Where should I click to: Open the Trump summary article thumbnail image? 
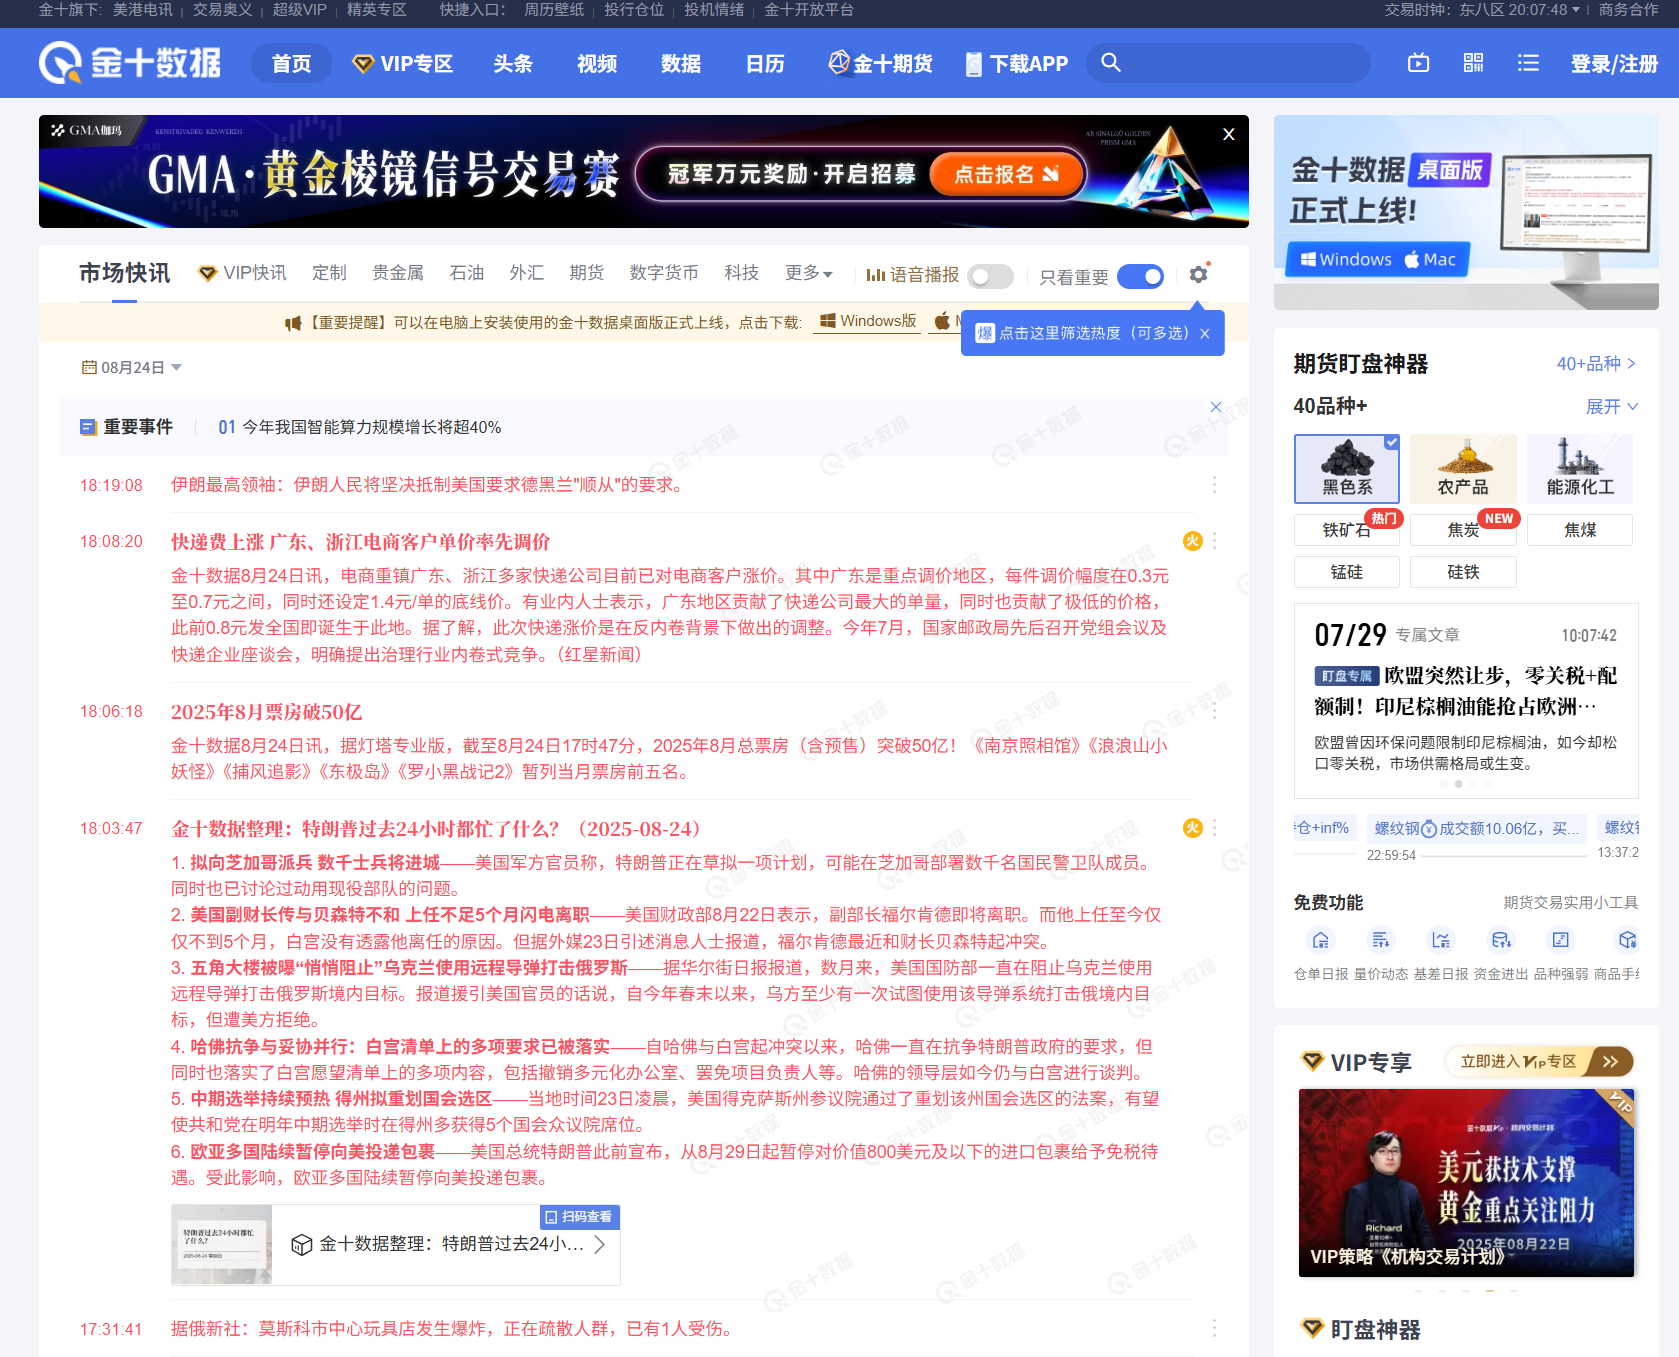(x=222, y=1245)
